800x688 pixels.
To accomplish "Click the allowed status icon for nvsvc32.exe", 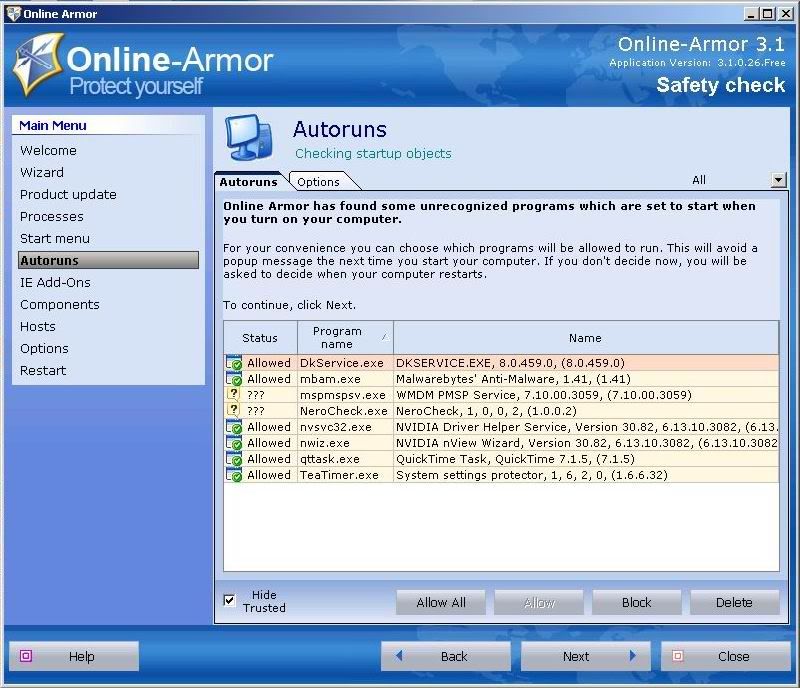I will [x=234, y=427].
